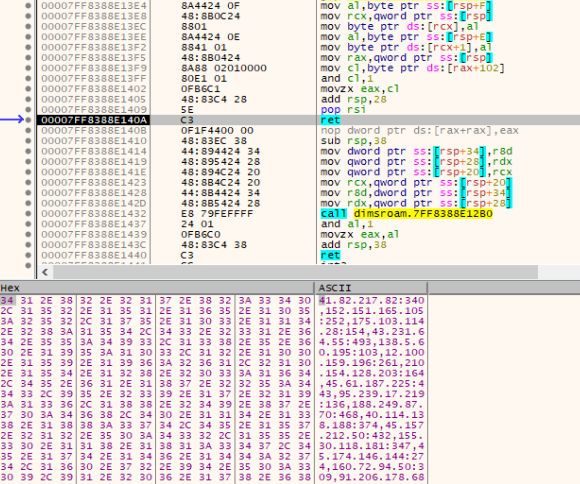Viewport: 580px width, 484px height.
Task: Toggle breakpoint dot at address 00007FF8388E1432
Action: [x=28, y=214]
